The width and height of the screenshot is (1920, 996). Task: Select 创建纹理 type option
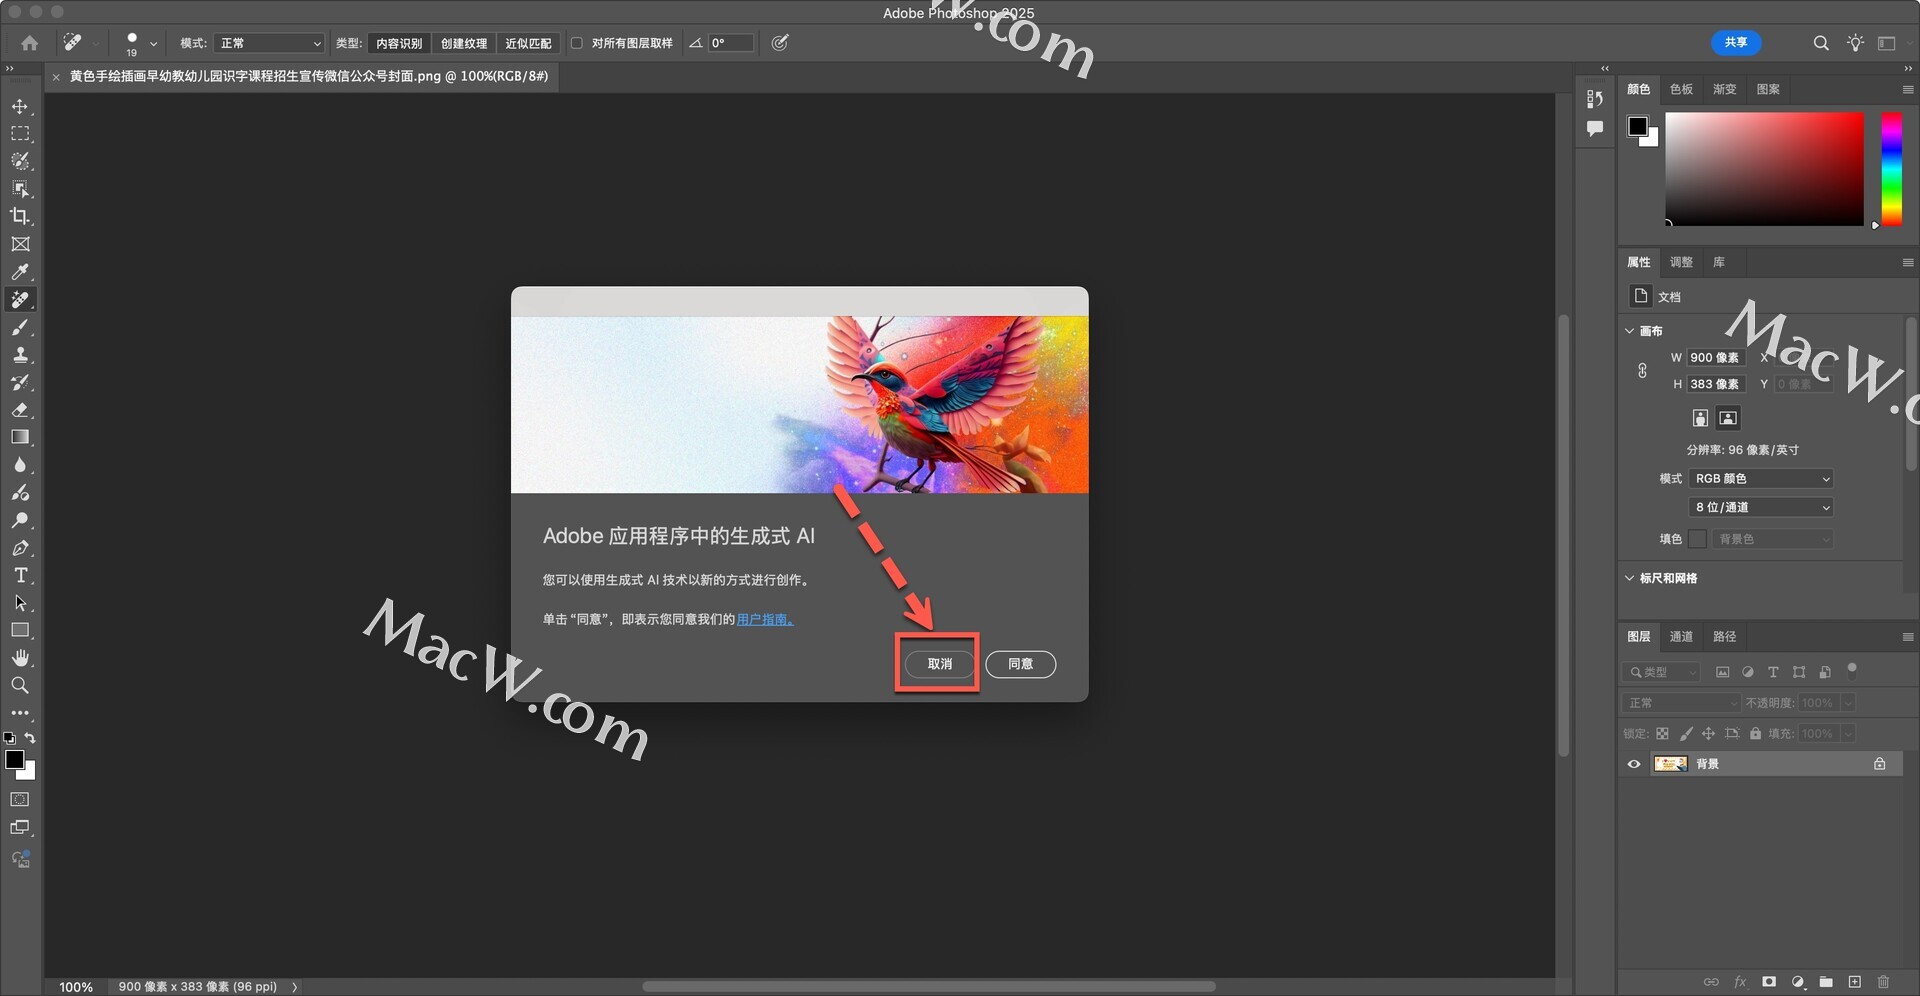pyautogui.click(x=464, y=43)
